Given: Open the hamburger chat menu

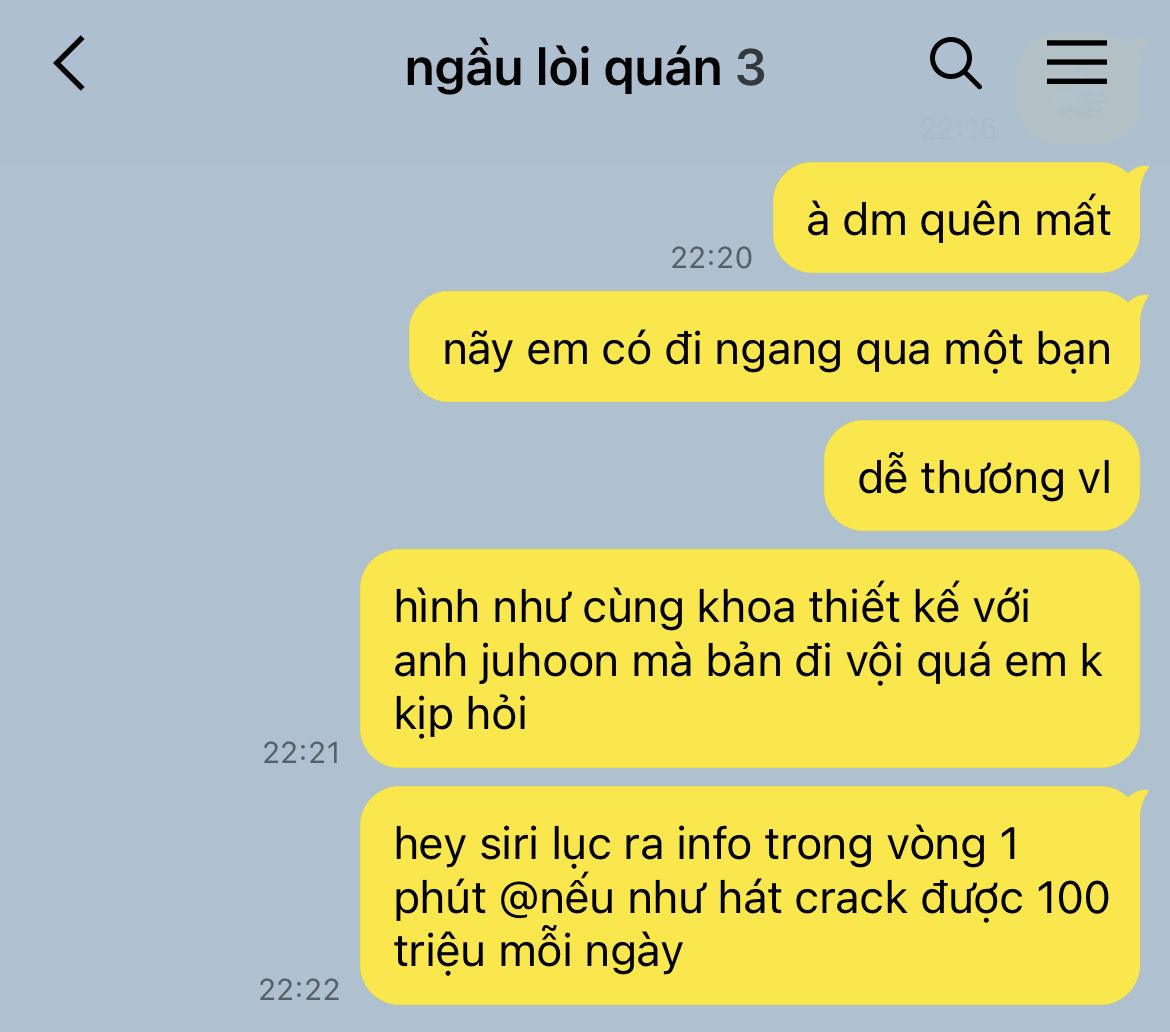Looking at the screenshot, I should click(x=1076, y=63).
